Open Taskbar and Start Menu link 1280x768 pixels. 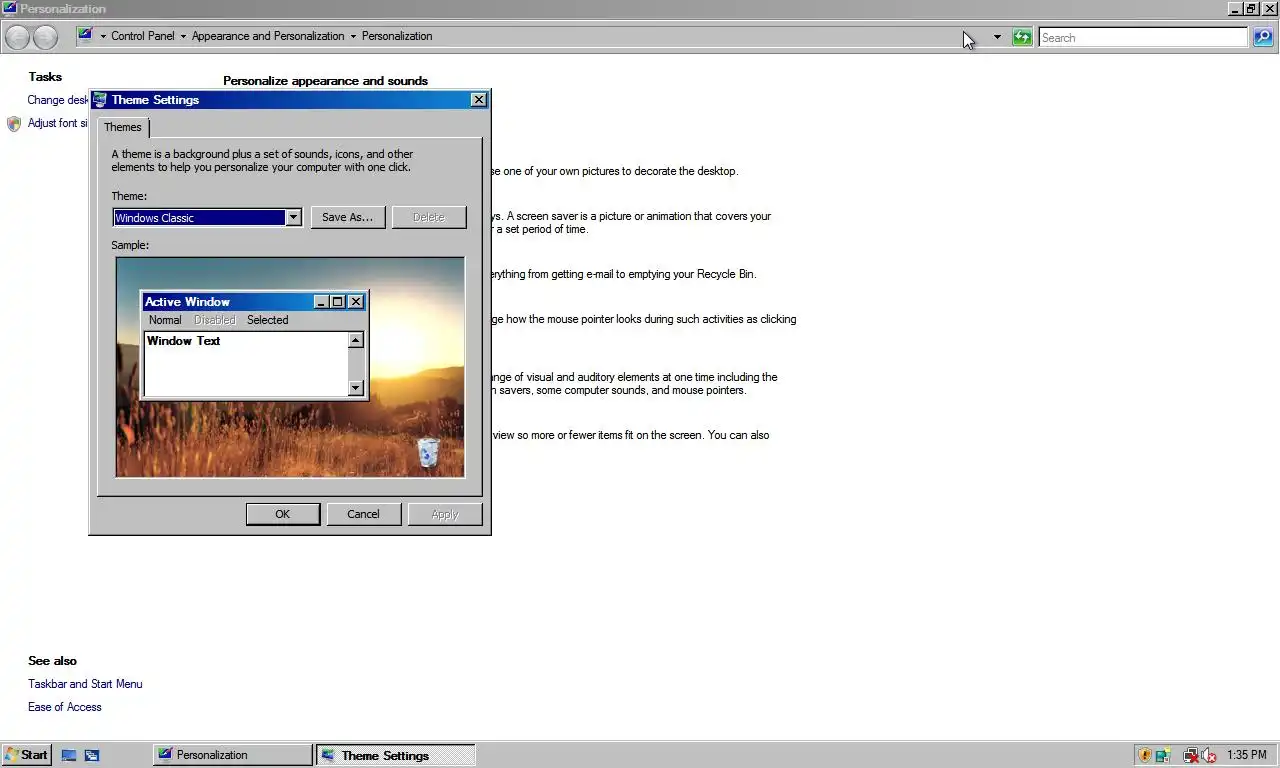[85, 684]
